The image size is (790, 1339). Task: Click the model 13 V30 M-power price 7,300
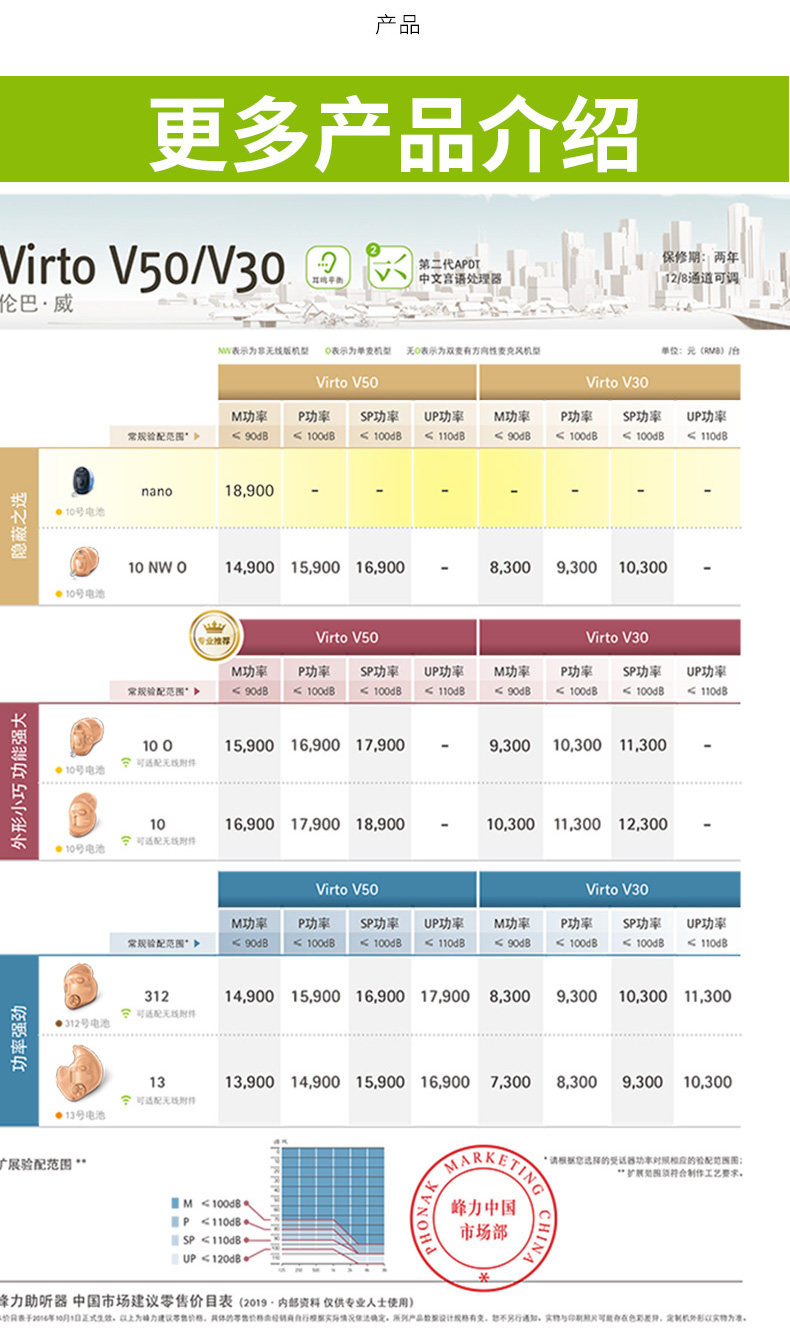click(510, 1082)
